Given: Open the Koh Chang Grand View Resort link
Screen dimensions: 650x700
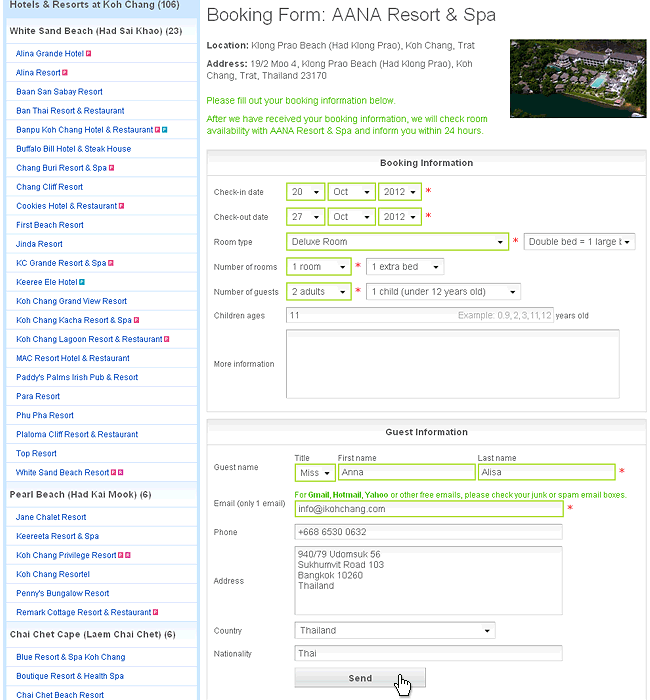Looking at the screenshot, I should coord(71,301).
